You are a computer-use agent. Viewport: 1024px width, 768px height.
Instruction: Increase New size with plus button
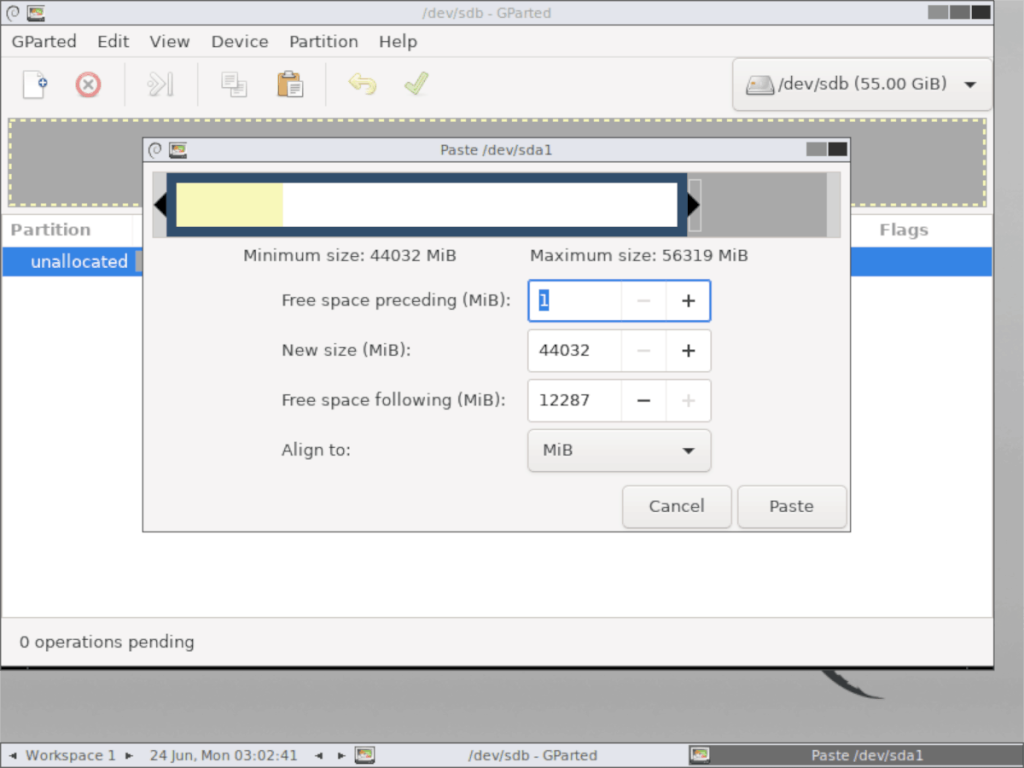point(688,351)
